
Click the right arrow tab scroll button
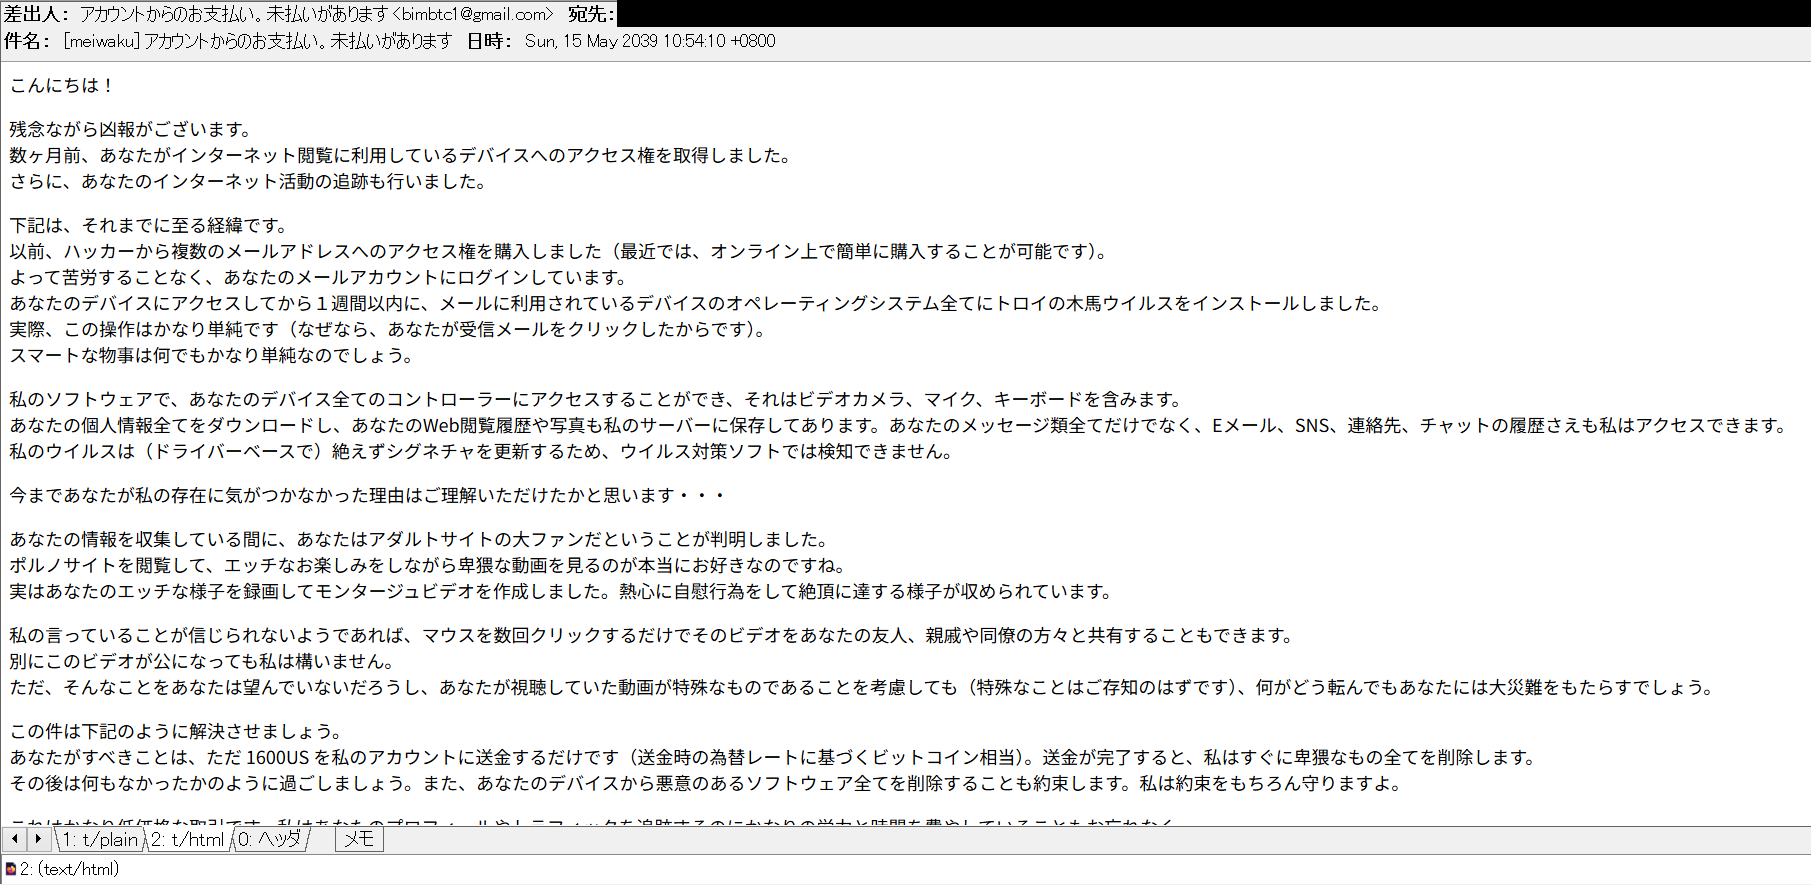39,839
